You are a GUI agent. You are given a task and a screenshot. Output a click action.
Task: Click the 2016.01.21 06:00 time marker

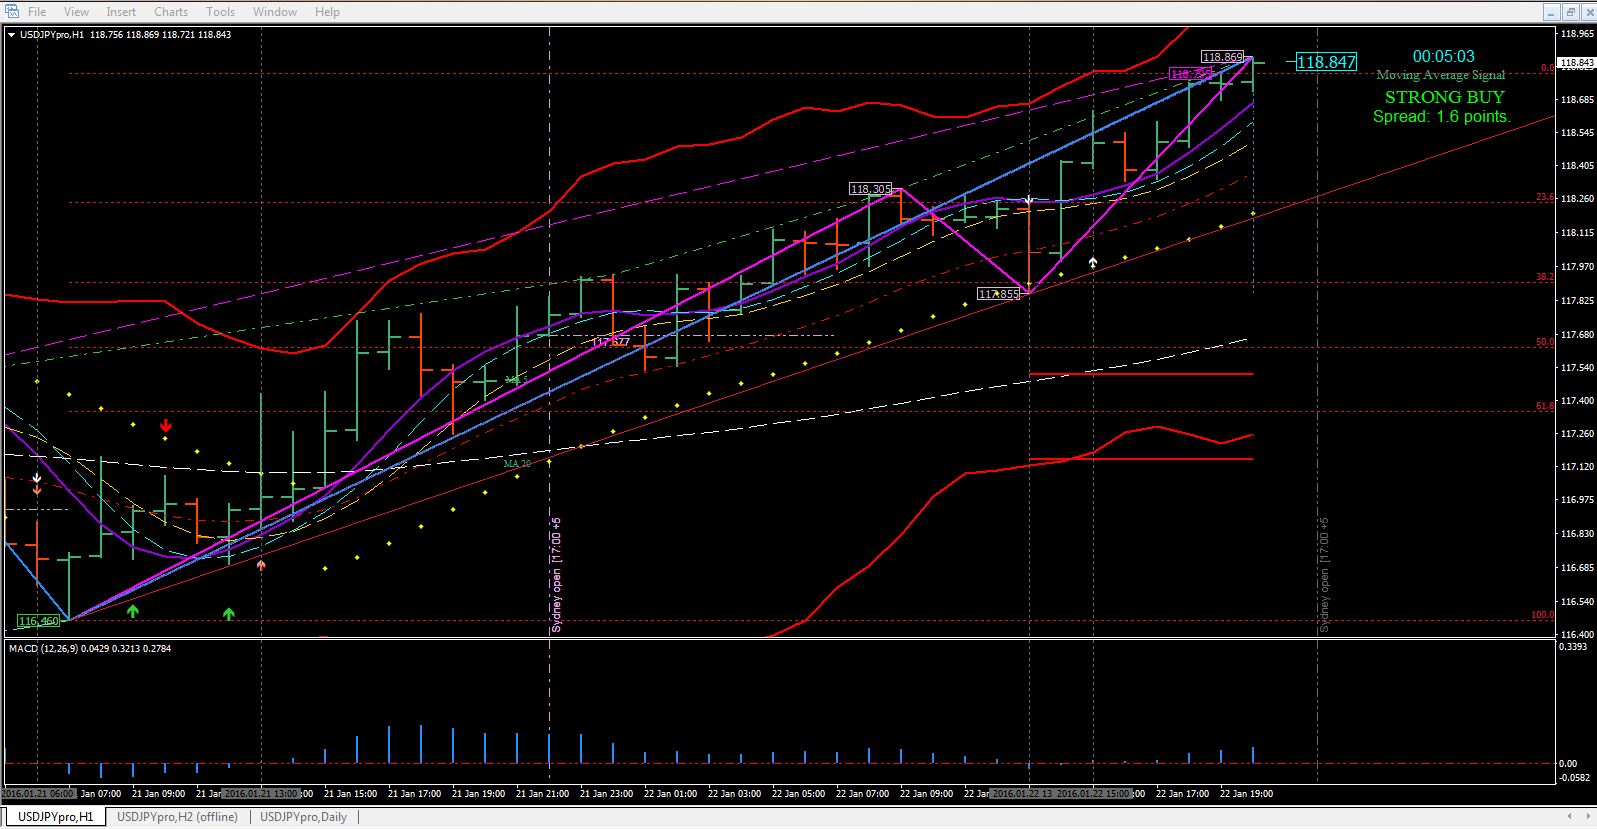click(37, 793)
